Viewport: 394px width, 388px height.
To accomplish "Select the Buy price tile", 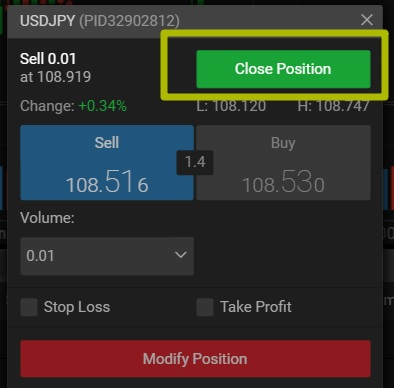I will (x=283, y=163).
